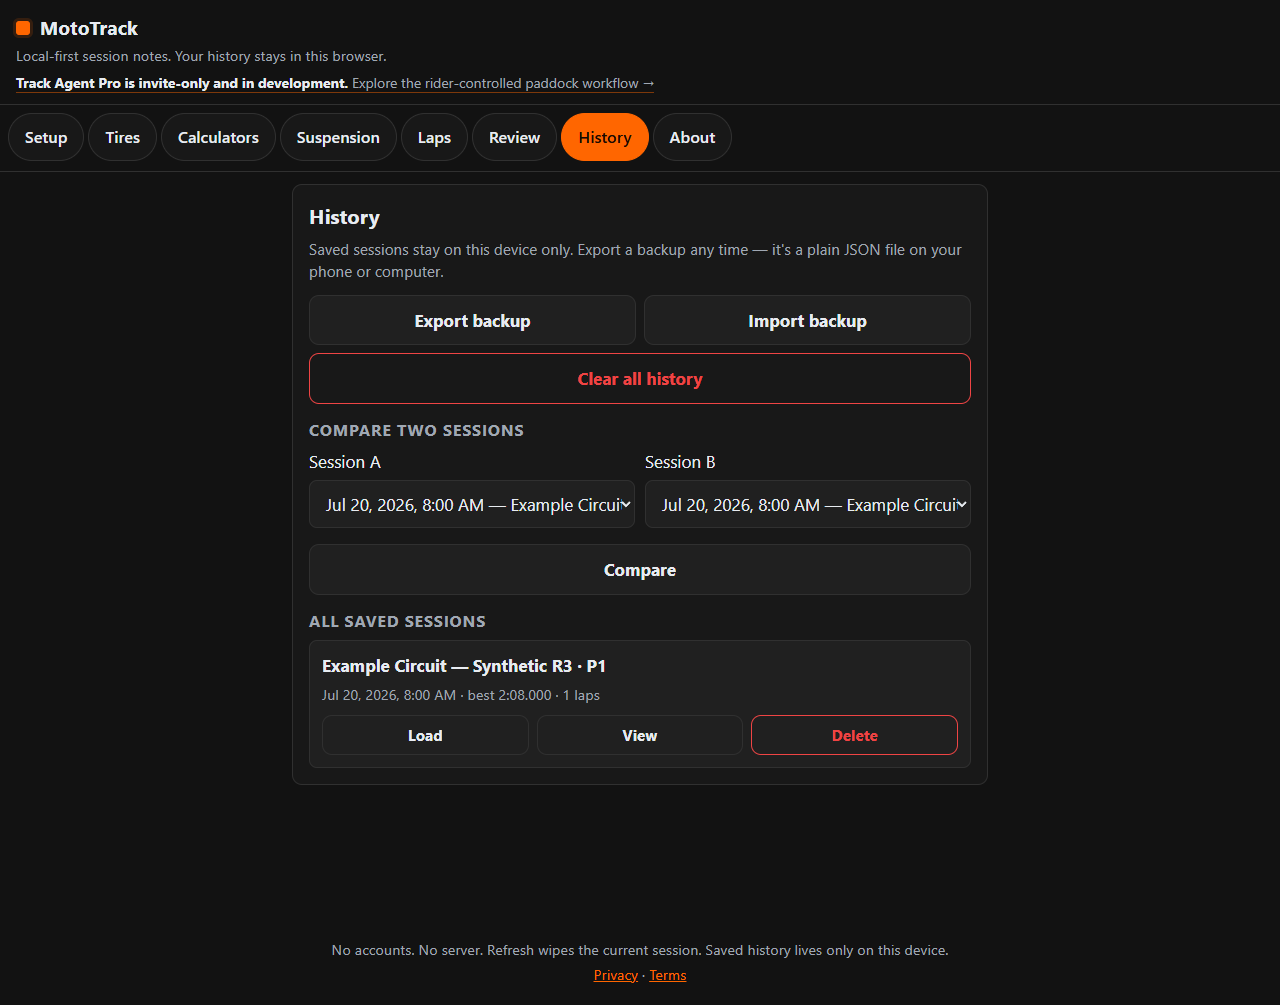Click the orange MotoTrack logo icon
This screenshot has width=1280, height=1005.
tap(23, 28)
